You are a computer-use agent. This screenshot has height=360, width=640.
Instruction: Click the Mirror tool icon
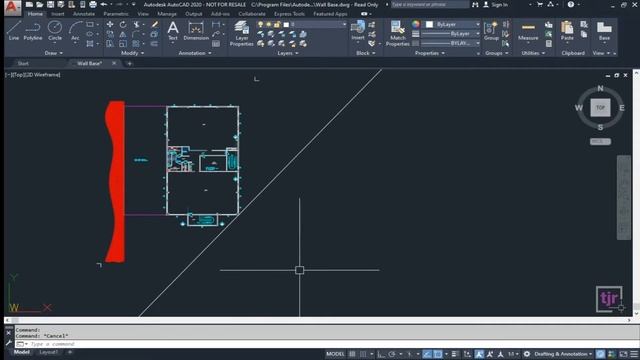123,34
